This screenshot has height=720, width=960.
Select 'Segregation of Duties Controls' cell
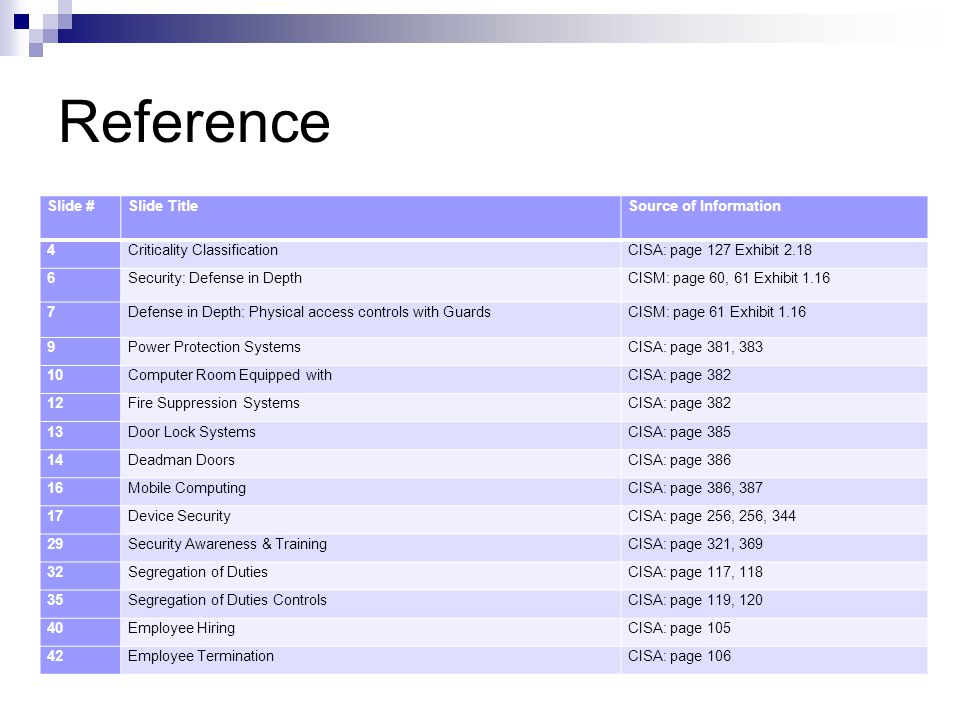(x=370, y=604)
